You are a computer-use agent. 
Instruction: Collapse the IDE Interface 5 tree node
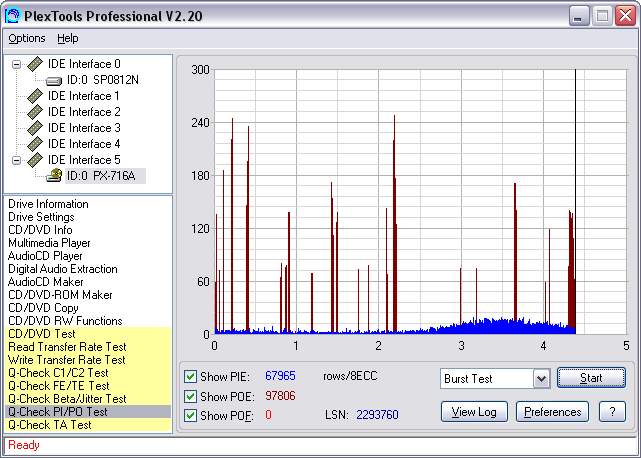[16, 160]
